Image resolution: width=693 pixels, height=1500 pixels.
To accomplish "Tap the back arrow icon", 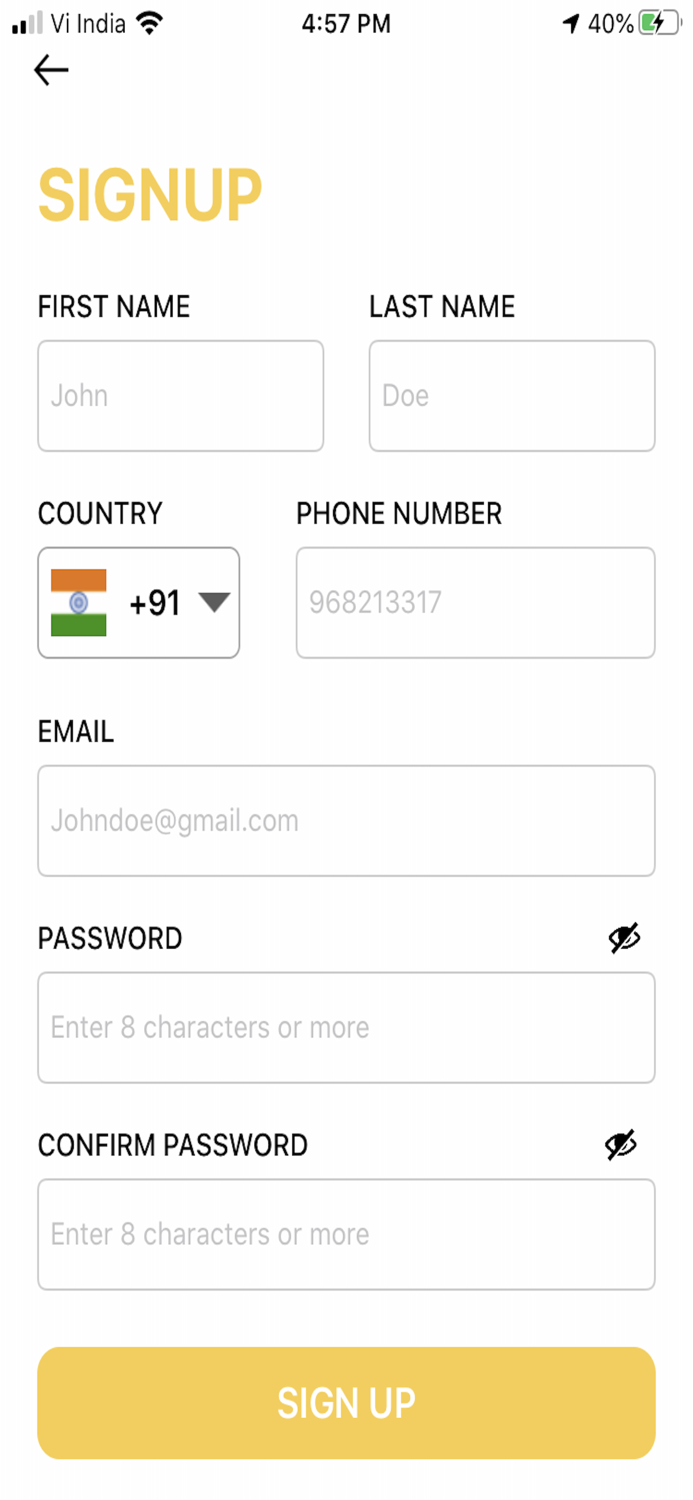I will coord(51,70).
